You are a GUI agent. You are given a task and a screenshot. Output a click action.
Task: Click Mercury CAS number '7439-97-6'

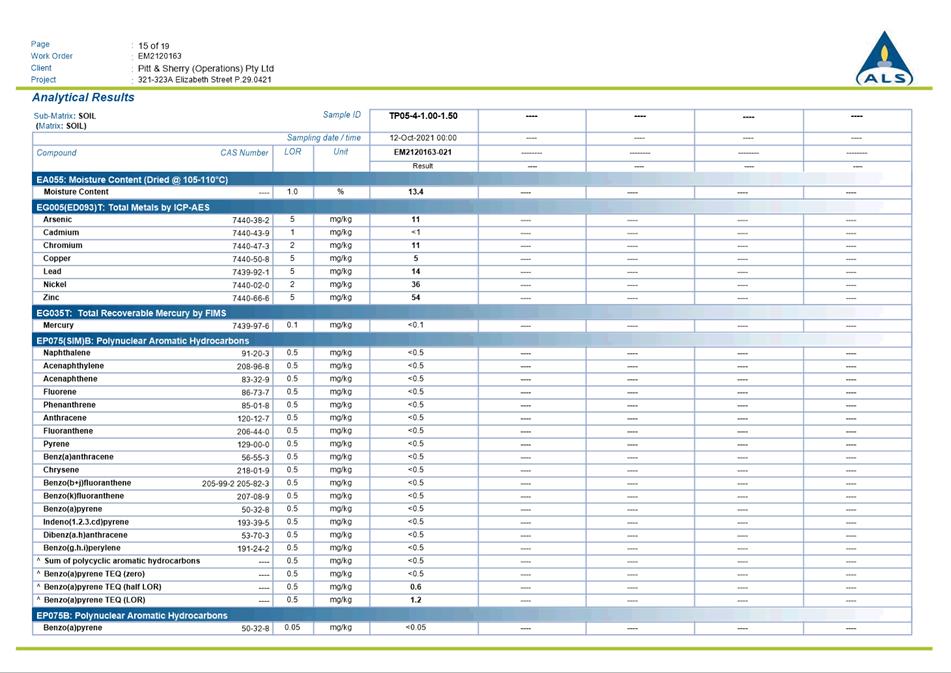250,326
